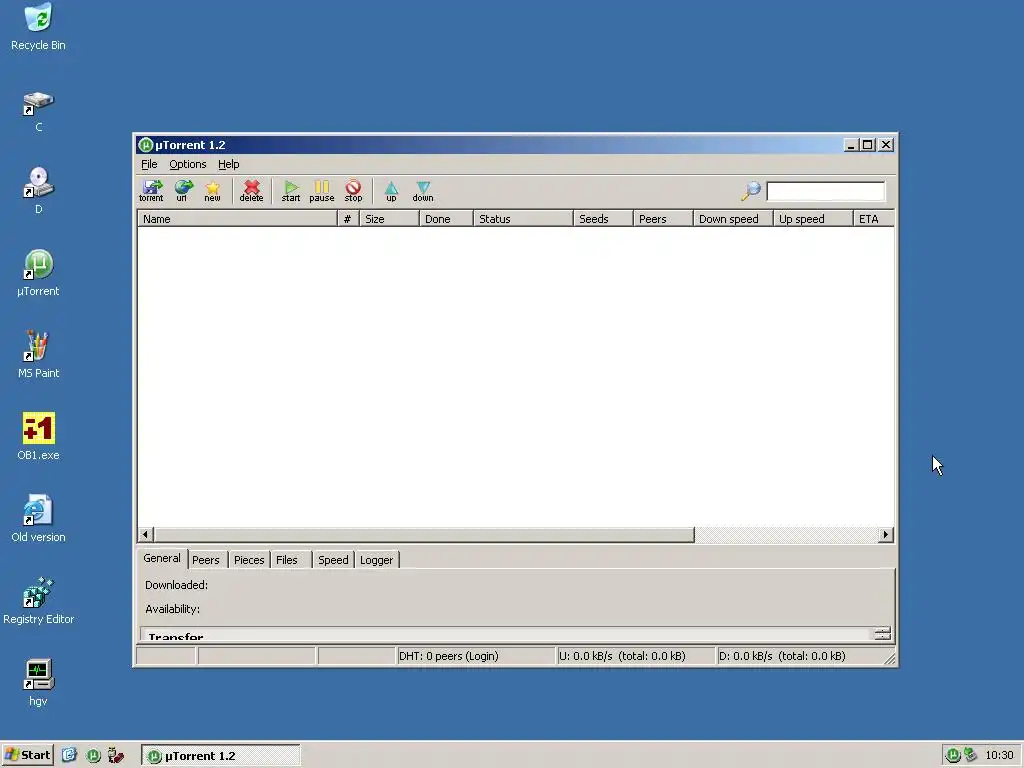Click DHT: 0 peers (Login) status text

(x=449, y=656)
